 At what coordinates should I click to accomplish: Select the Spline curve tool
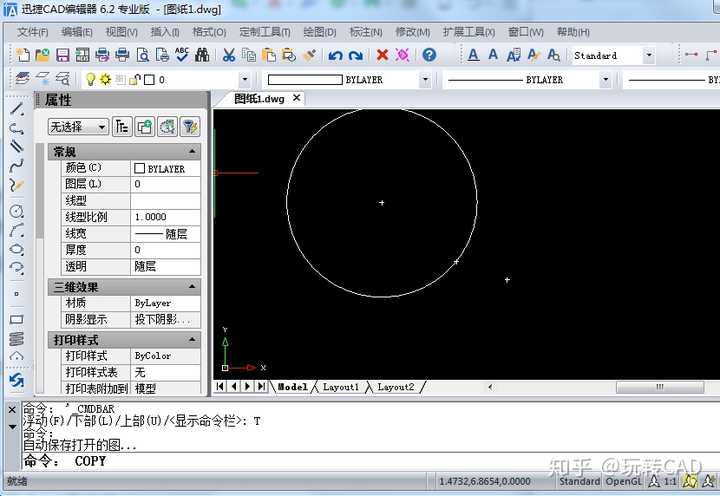[x=17, y=166]
